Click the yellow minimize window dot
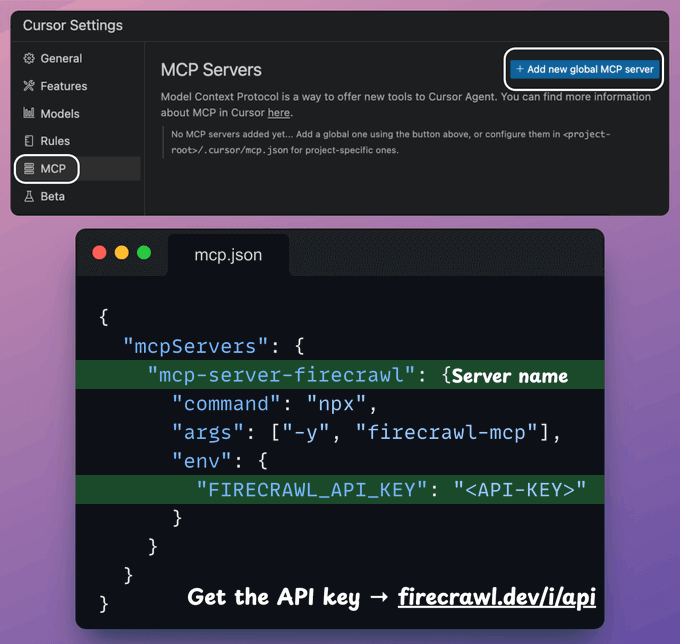The image size is (680, 644). 122,253
